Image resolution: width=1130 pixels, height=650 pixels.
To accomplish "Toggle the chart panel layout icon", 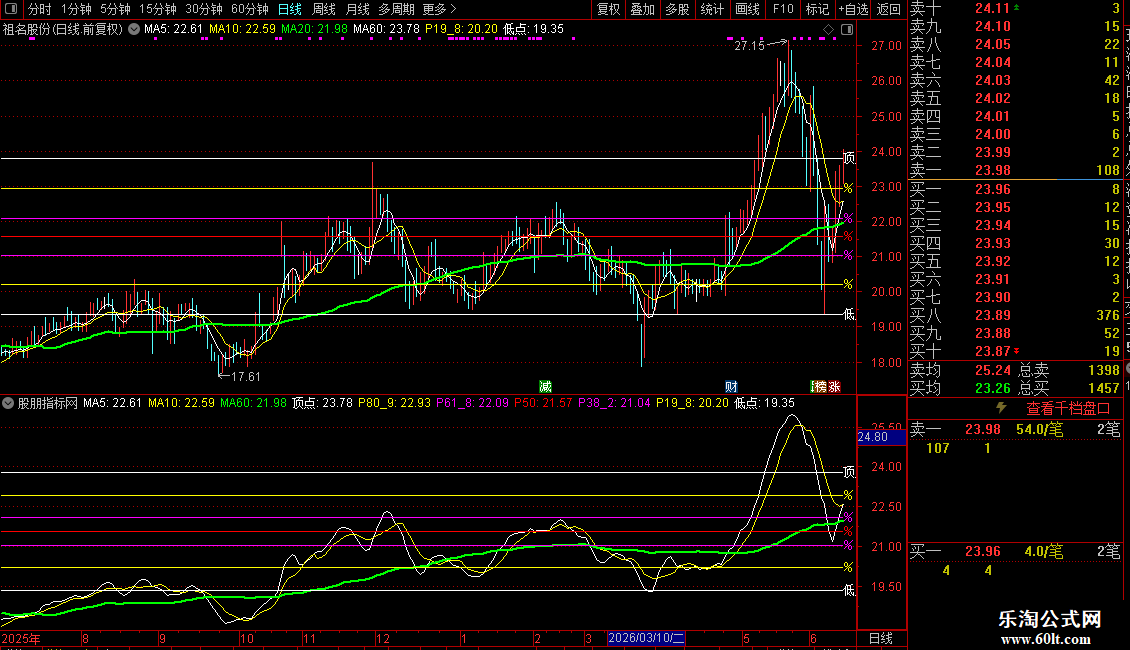I will tap(847, 29).
